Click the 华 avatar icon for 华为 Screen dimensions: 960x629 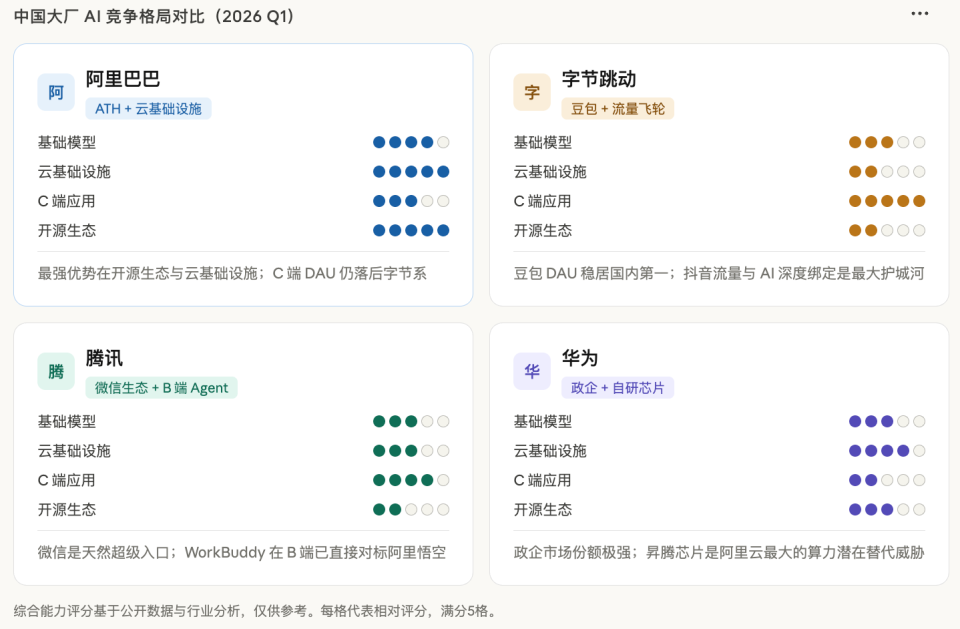(532, 371)
